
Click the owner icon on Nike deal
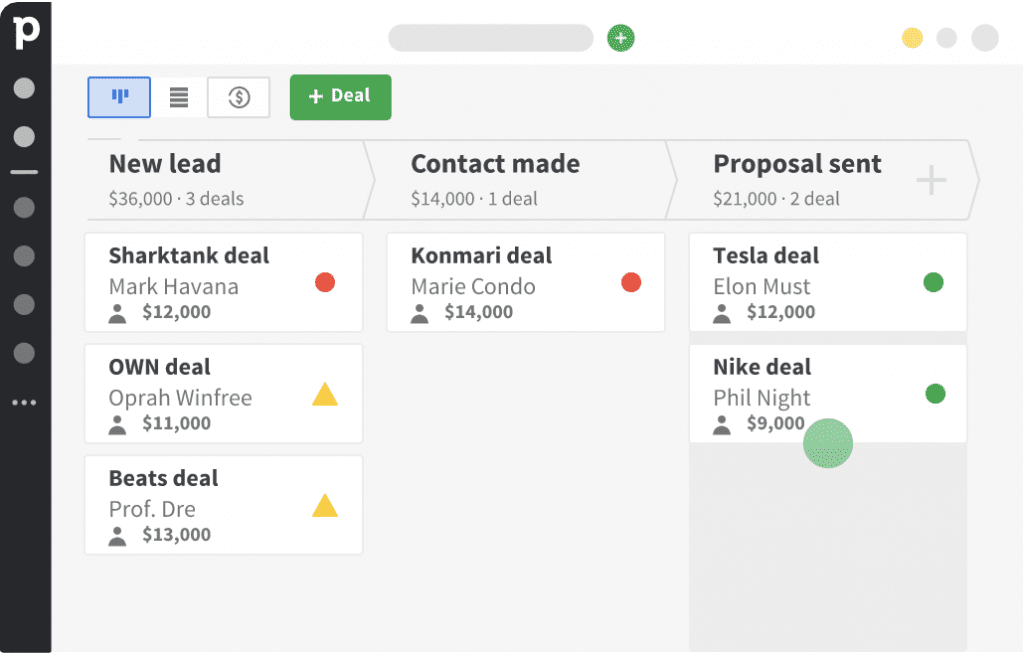(x=722, y=424)
